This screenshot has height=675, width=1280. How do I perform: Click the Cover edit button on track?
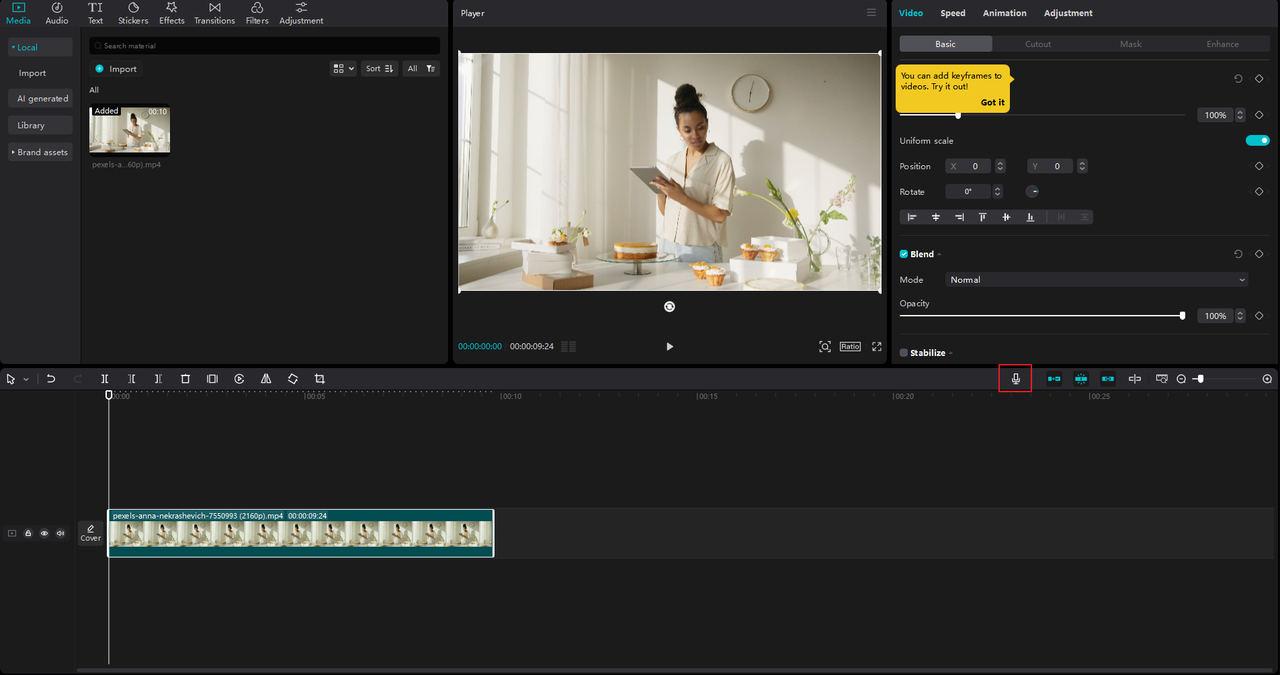click(91, 533)
